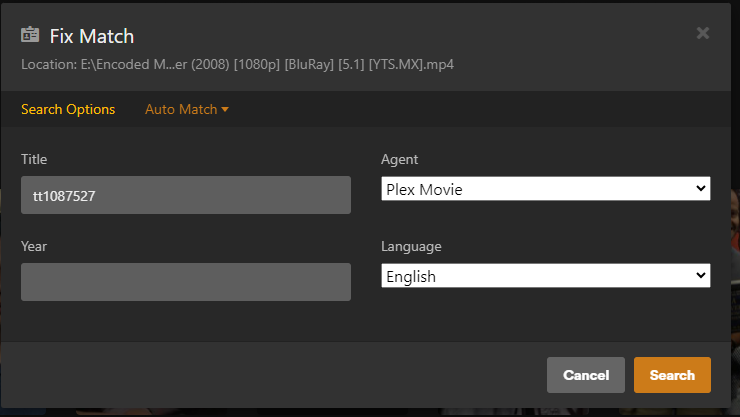Focus the Title field containing tt1087527
The height and width of the screenshot is (417, 740).
coord(185,195)
